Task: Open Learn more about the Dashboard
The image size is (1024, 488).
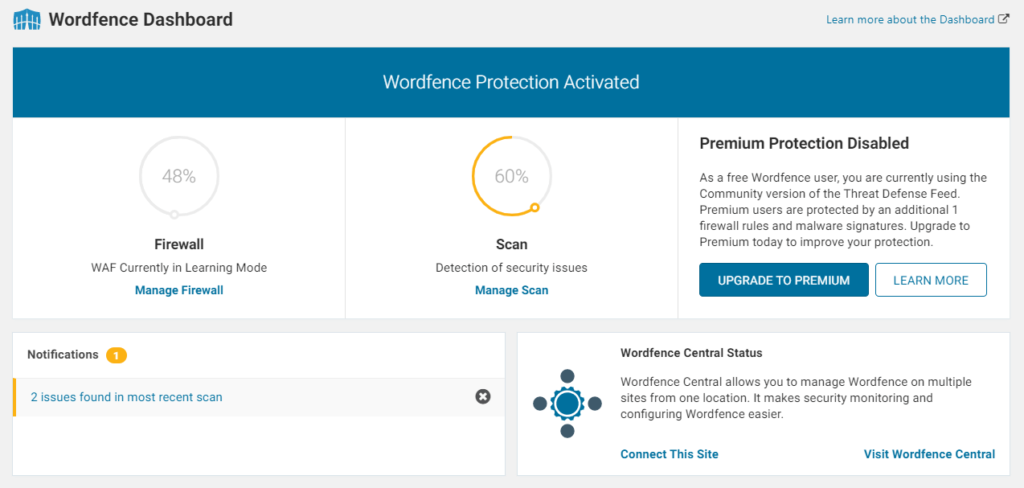Action: [910, 20]
